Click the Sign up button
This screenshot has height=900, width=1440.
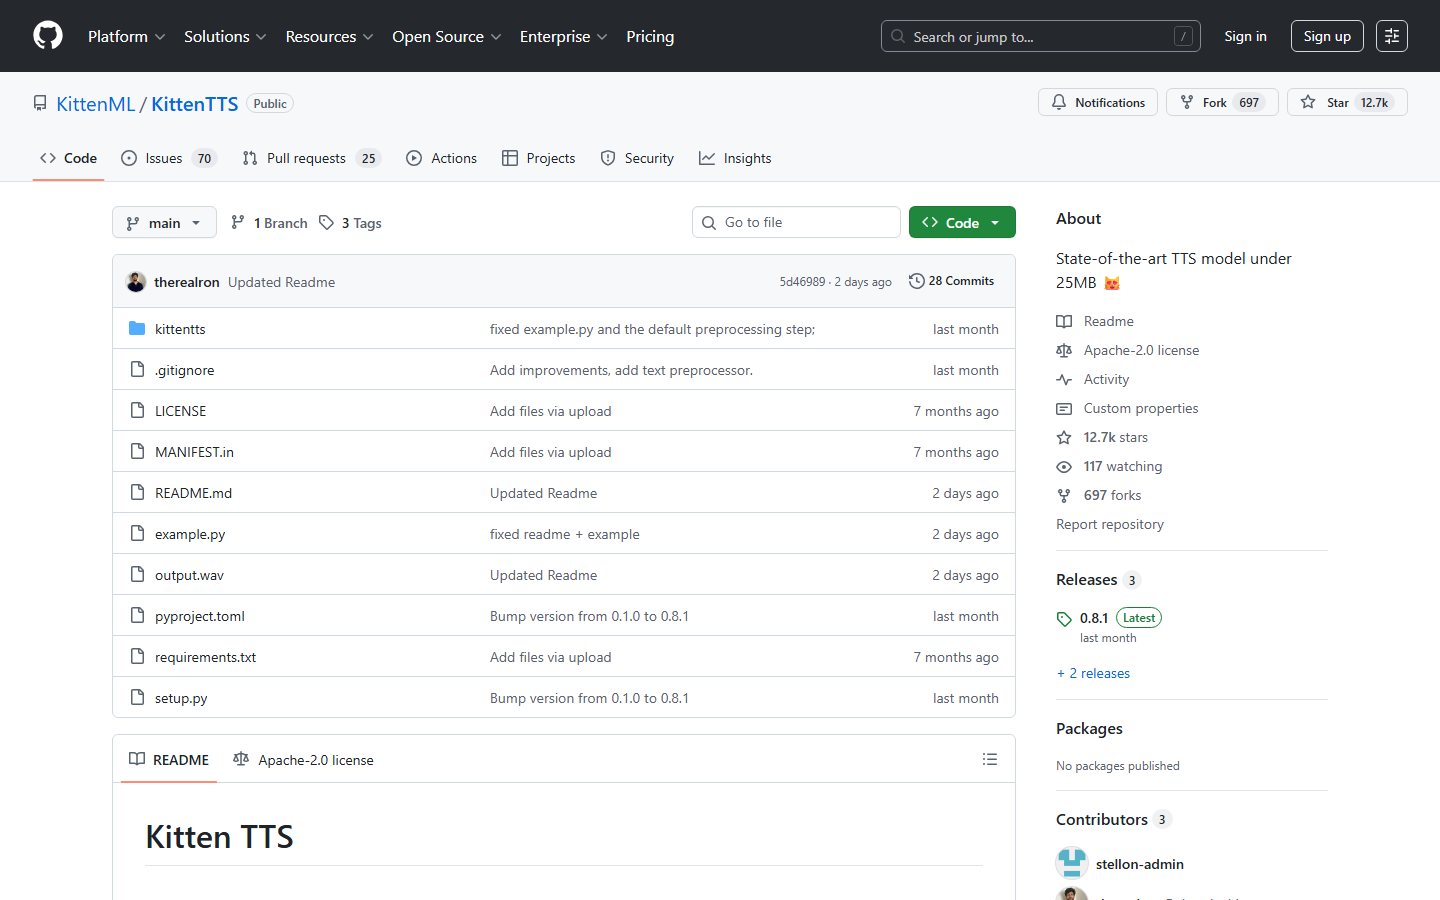coord(1327,35)
